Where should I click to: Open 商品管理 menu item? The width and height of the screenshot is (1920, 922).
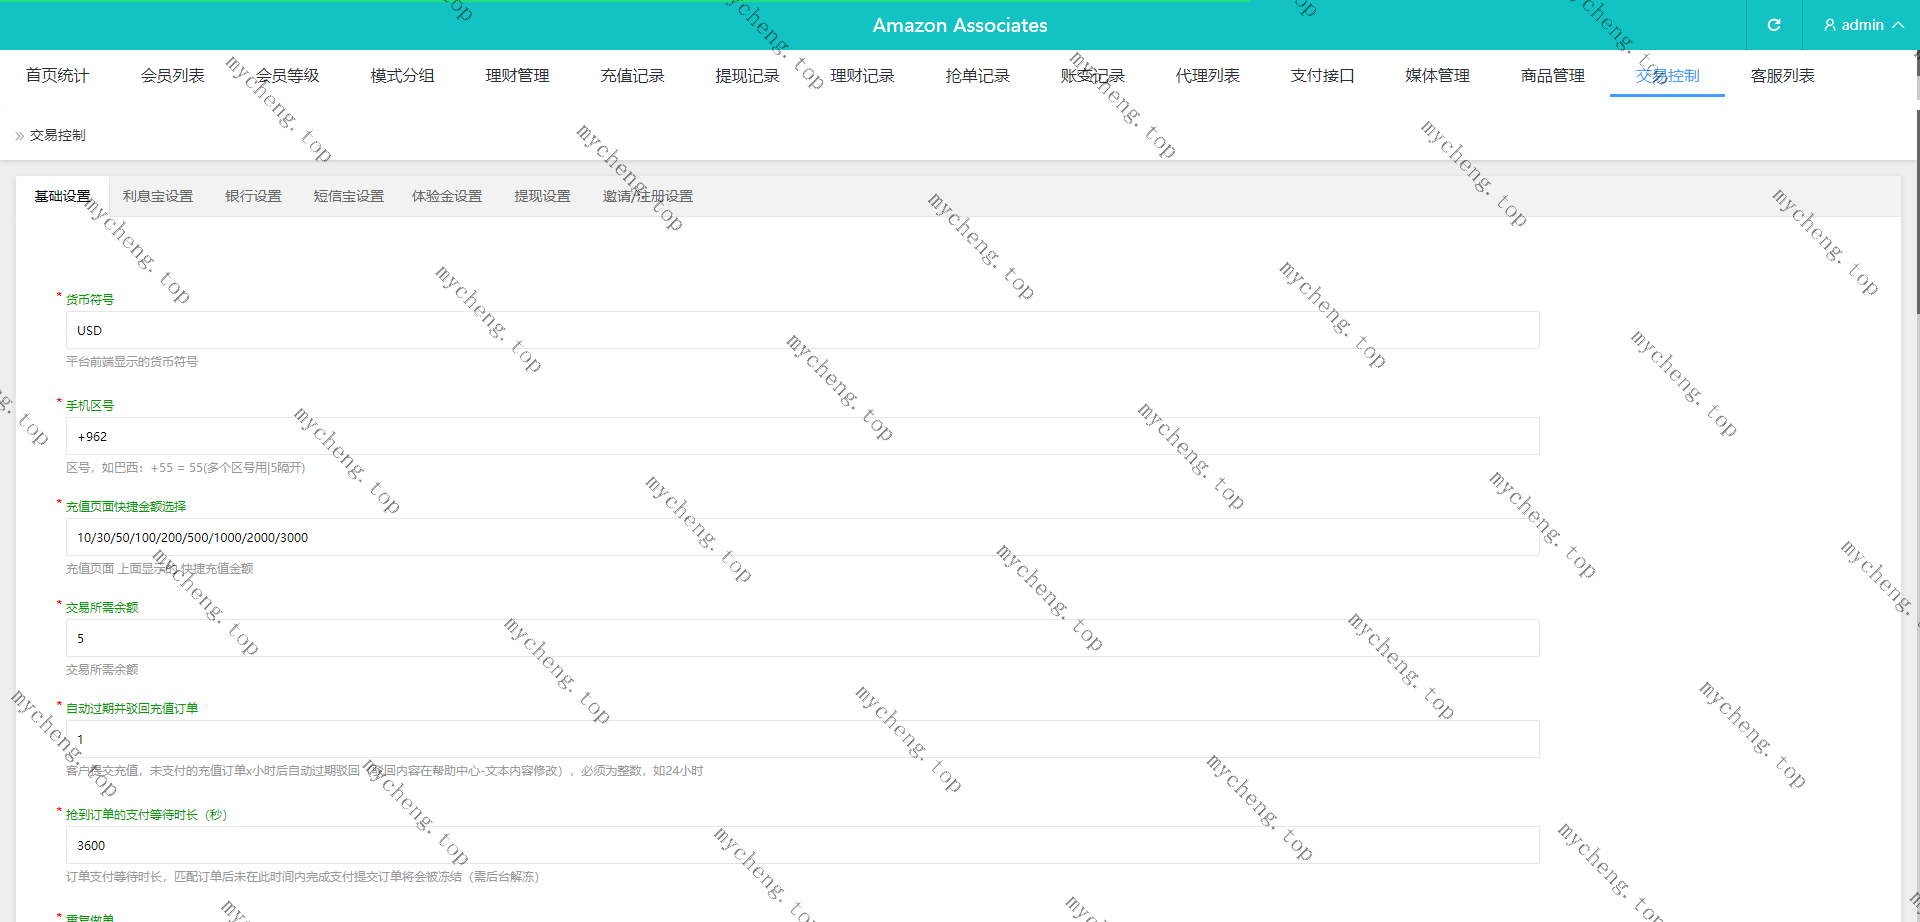[1552, 75]
